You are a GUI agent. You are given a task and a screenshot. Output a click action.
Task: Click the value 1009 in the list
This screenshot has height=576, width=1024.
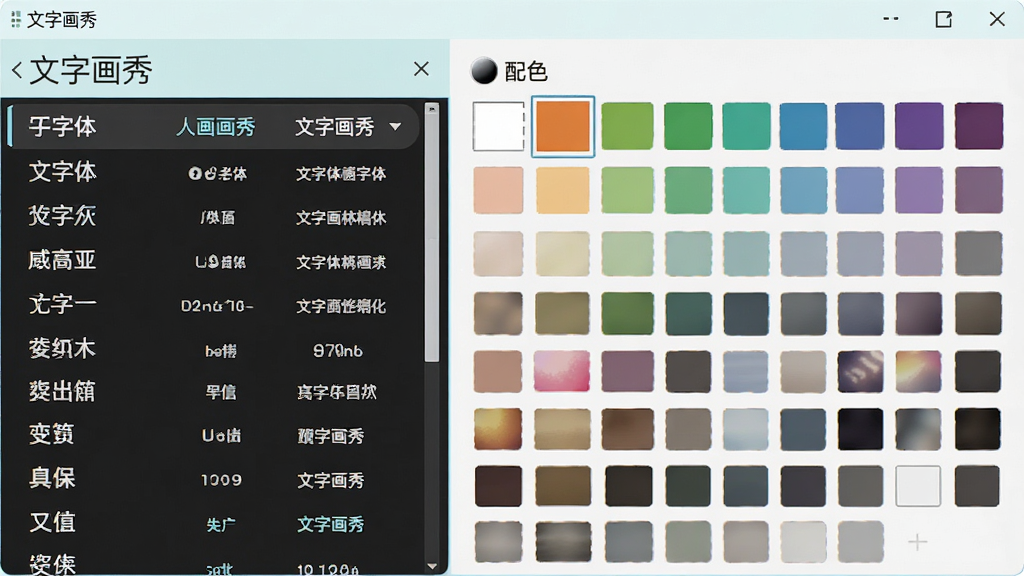point(221,480)
